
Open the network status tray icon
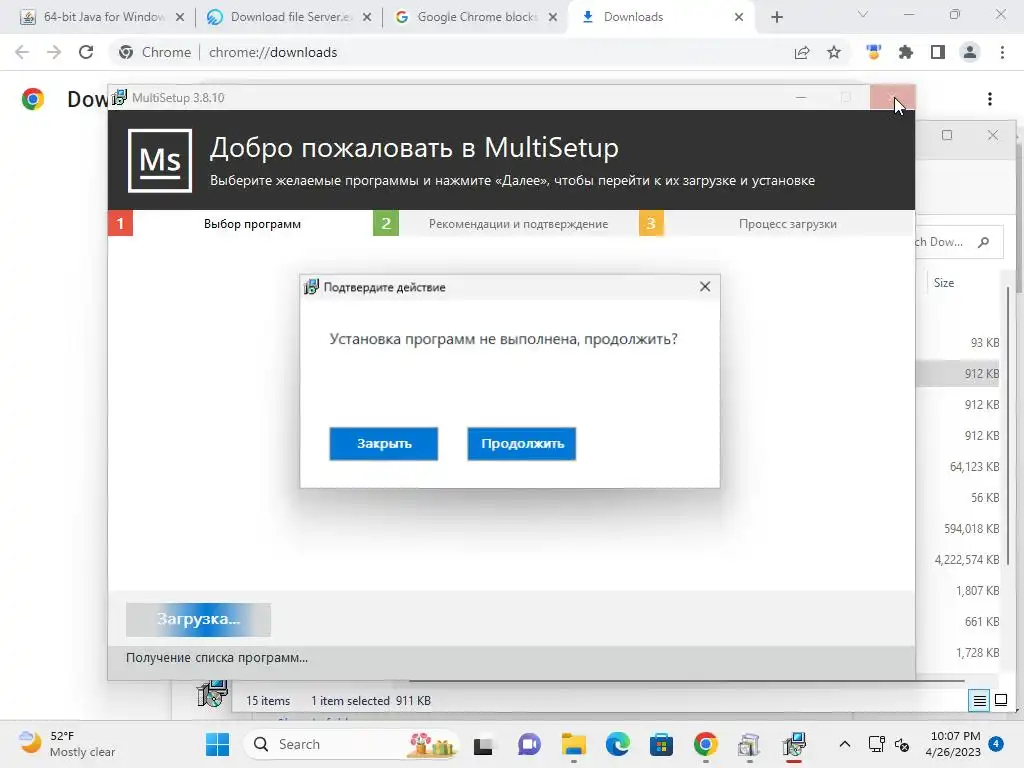tap(876, 744)
